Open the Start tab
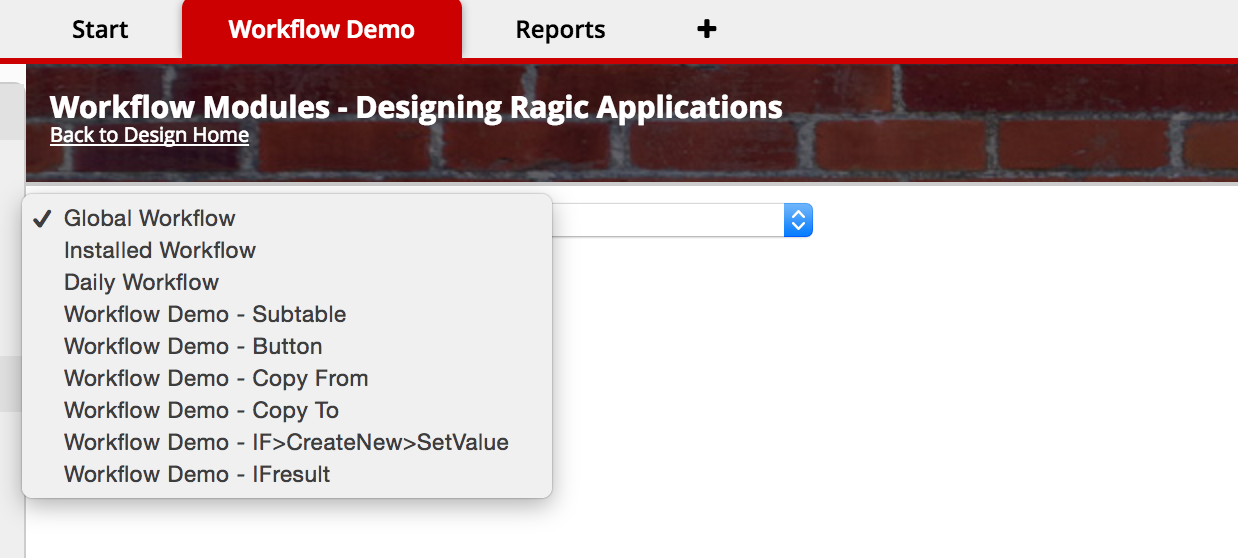Image resolution: width=1238 pixels, height=558 pixels. [100, 29]
